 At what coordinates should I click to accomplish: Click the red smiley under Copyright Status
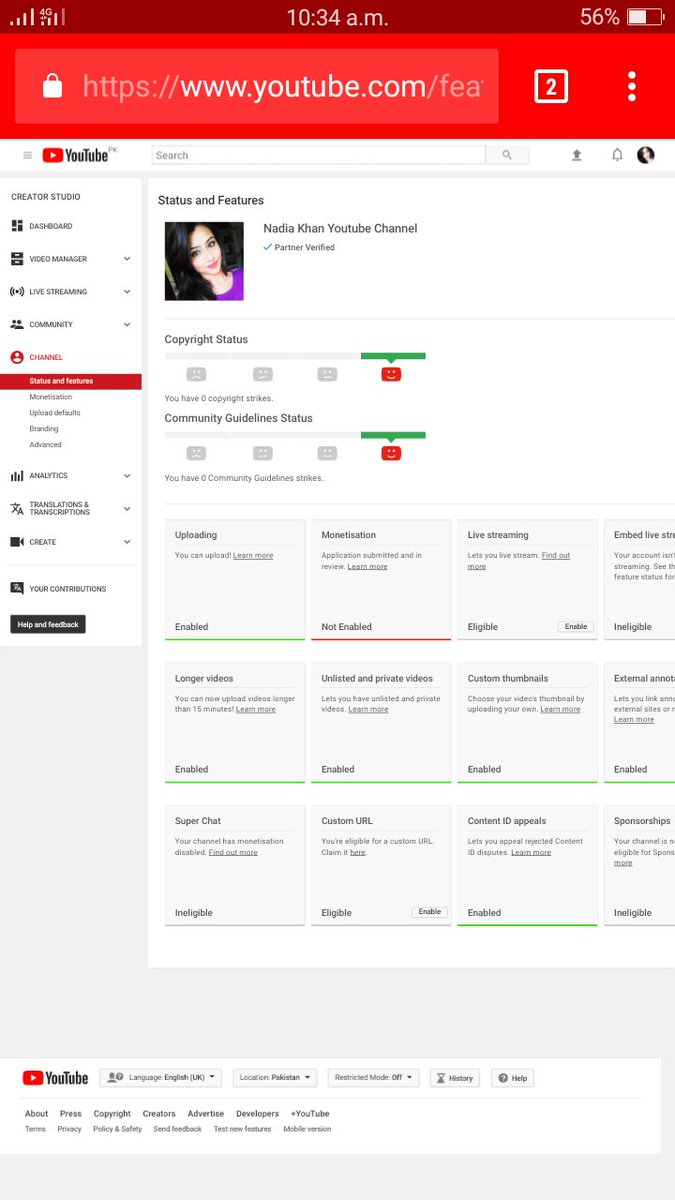(391, 374)
